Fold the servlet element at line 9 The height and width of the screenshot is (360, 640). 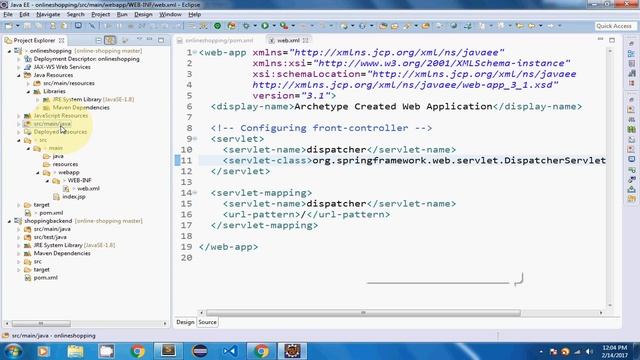(195, 139)
